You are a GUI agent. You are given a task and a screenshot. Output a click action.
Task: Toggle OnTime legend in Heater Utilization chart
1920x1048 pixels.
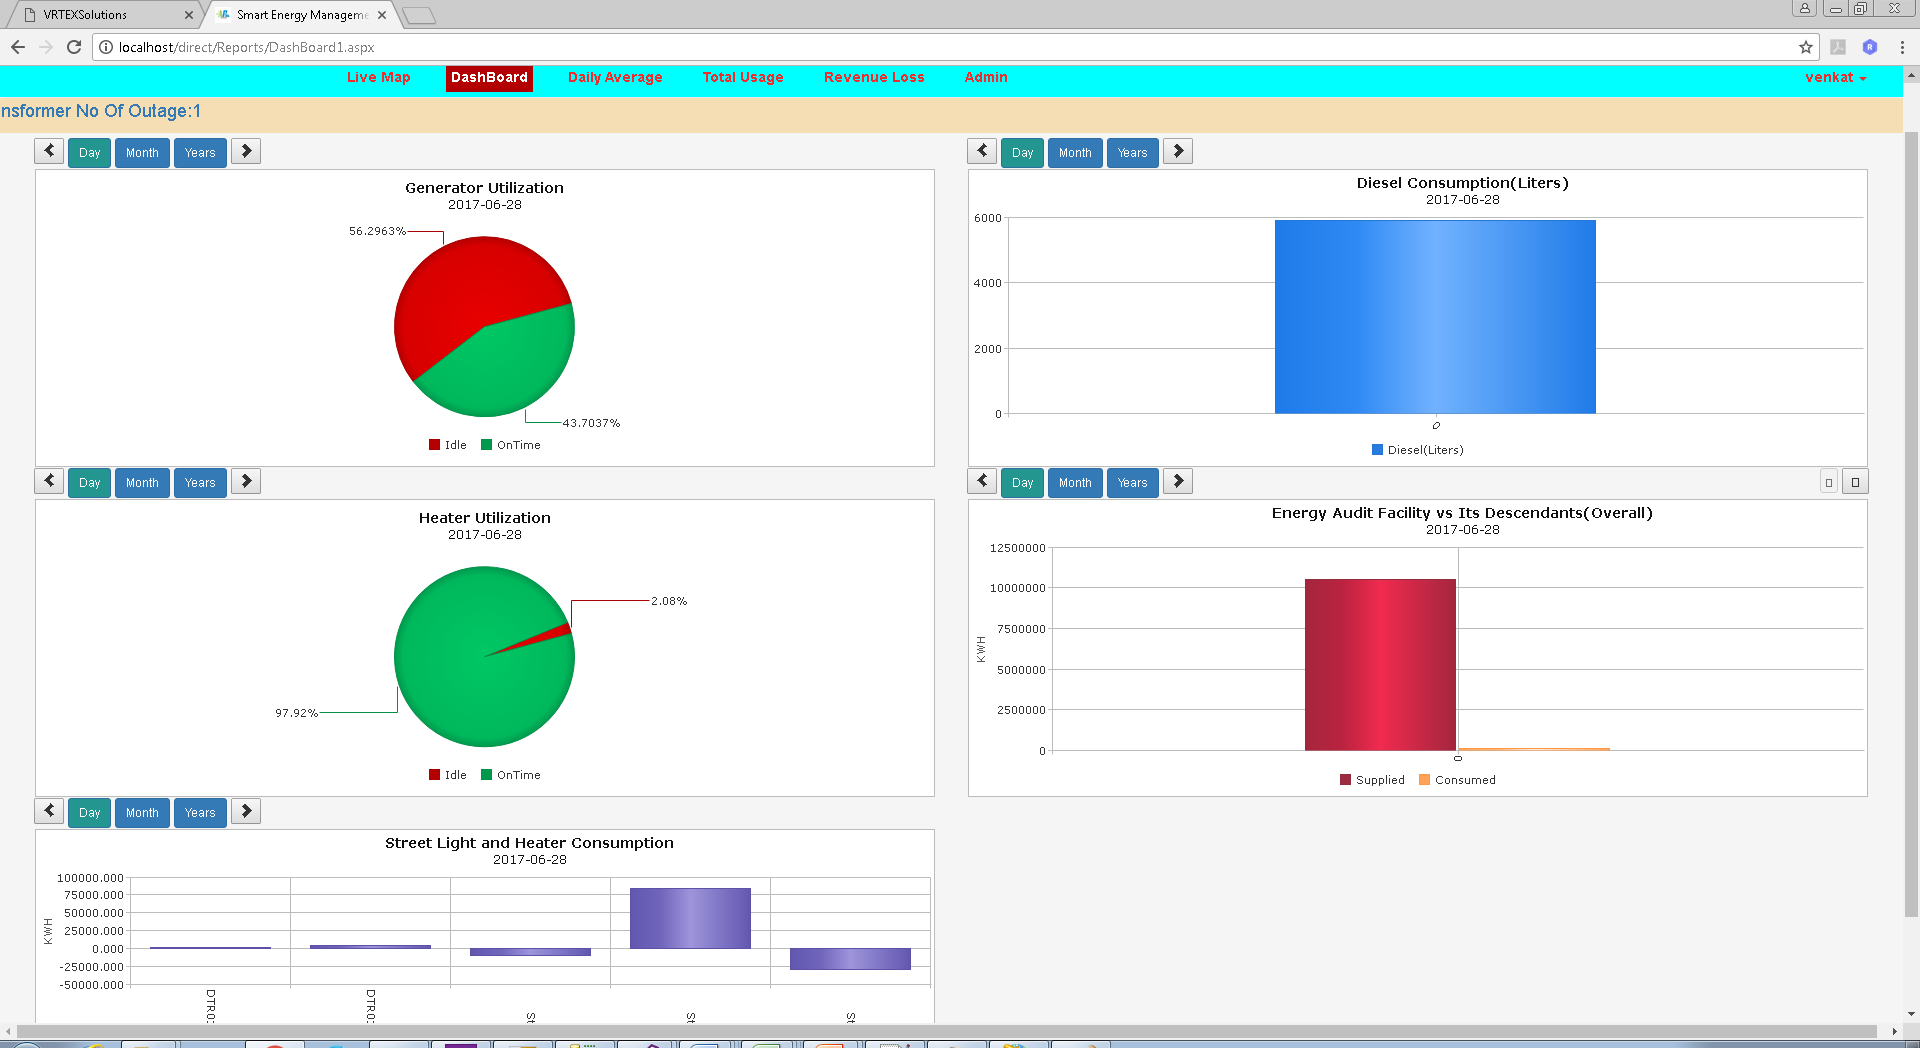tap(510, 775)
